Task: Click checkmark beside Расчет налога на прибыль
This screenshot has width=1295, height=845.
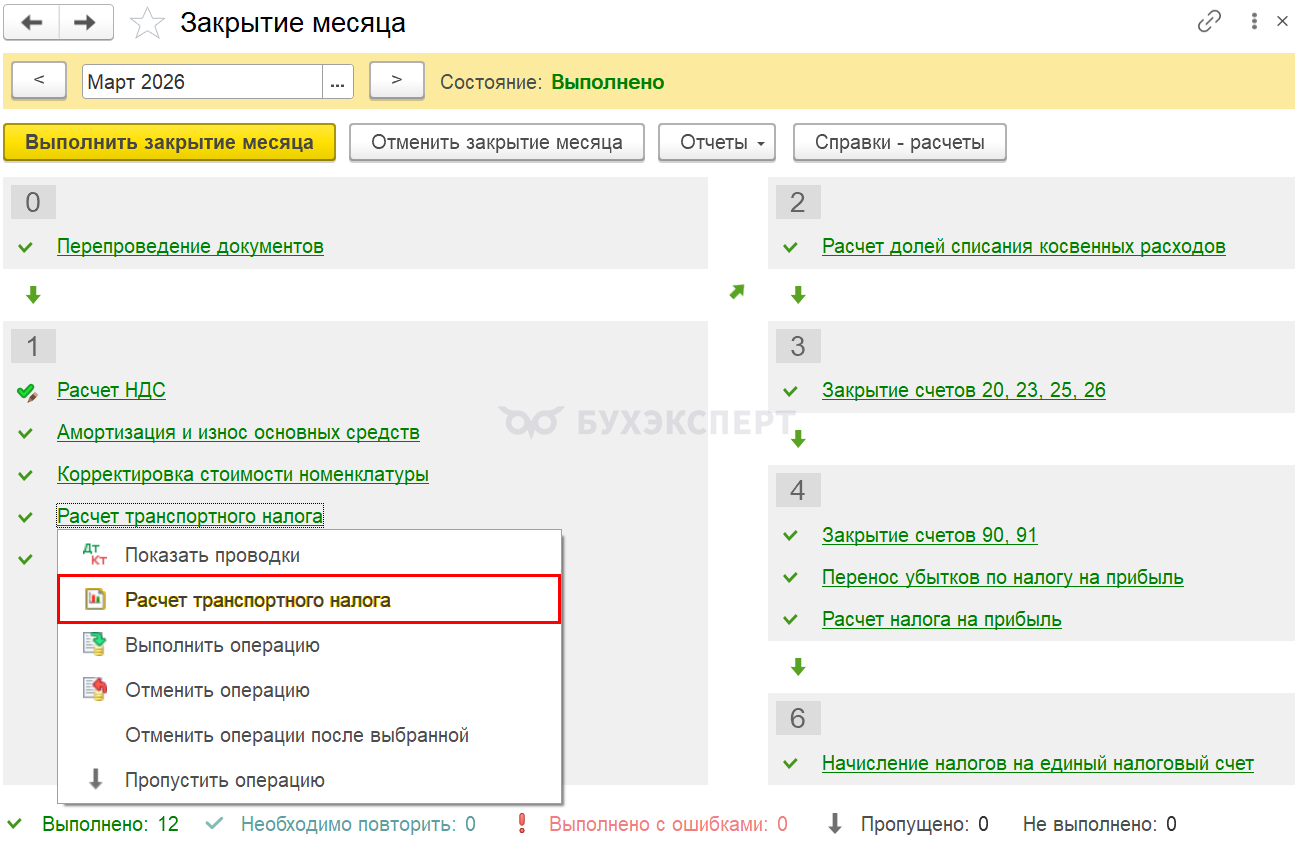Action: click(x=791, y=620)
